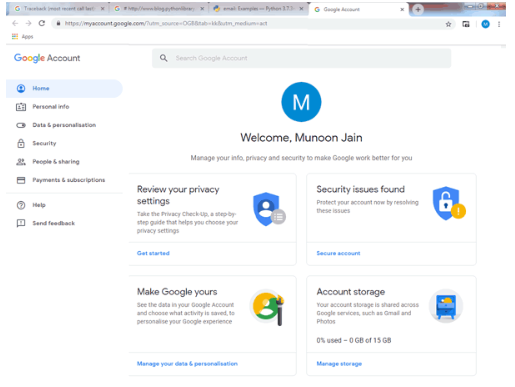Open the Chrome profile avatar menu

(485, 24)
